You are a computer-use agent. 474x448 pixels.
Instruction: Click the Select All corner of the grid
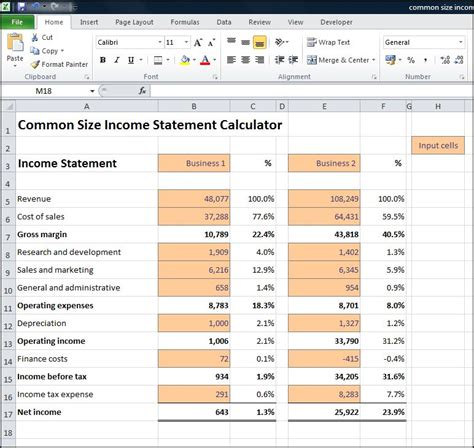(x=9, y=107)
